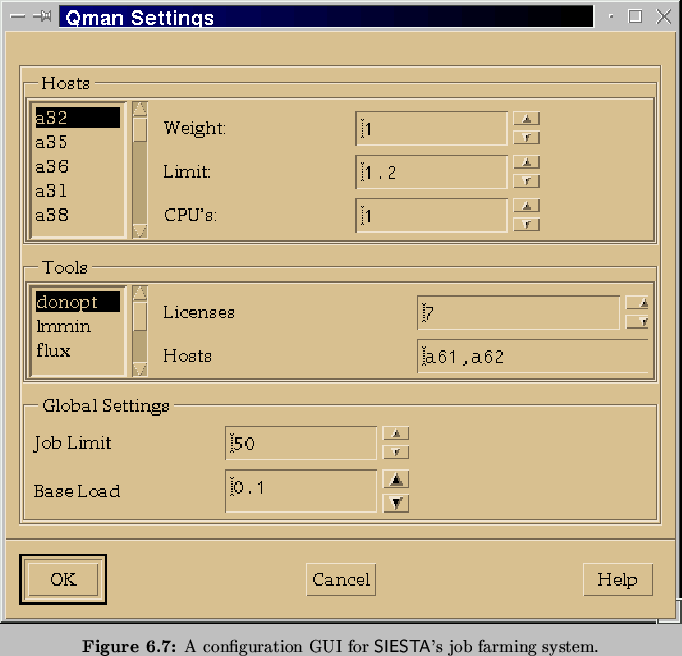Click Hosts list scrollbar down arrow
682x656 pixels.
point(140,231)
